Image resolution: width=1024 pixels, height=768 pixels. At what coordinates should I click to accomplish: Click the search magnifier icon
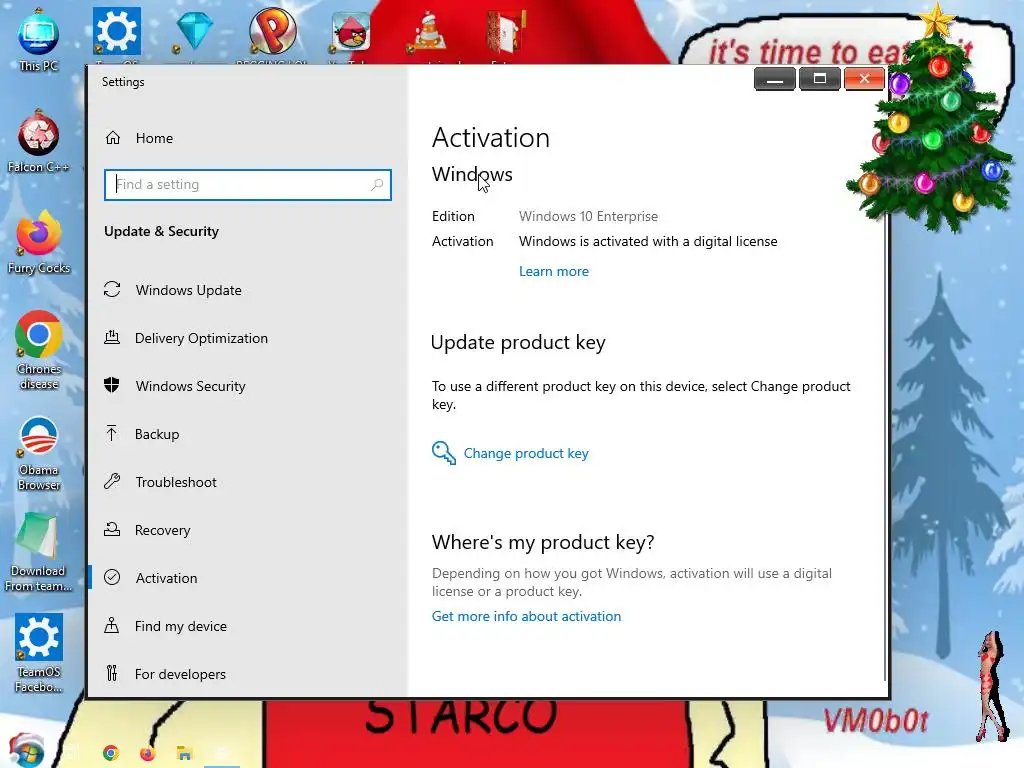[377, 185]
